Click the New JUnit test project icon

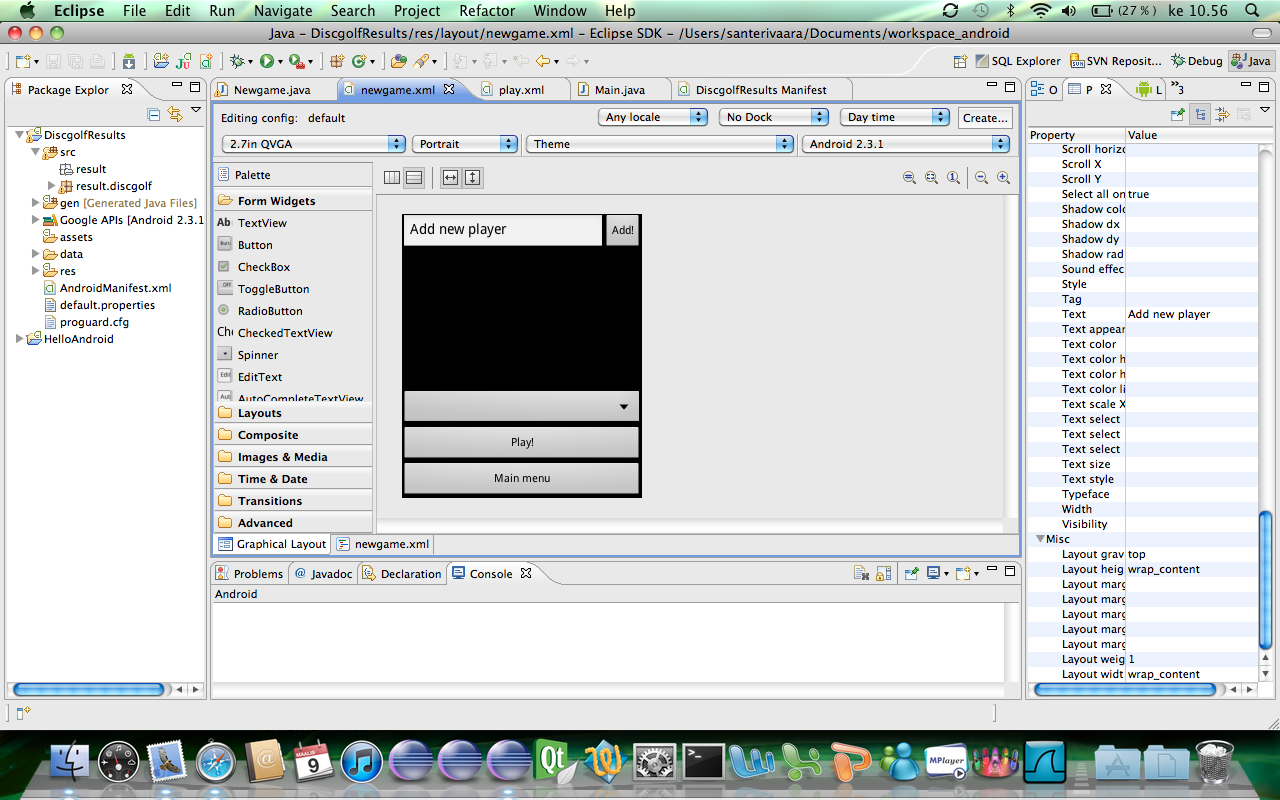click(184, 61)
